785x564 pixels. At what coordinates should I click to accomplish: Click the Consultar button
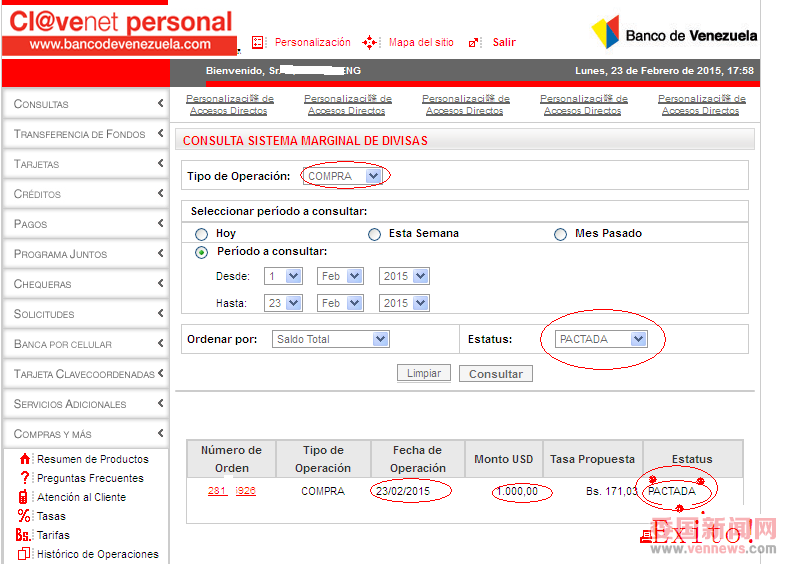[x=496, y=374]
